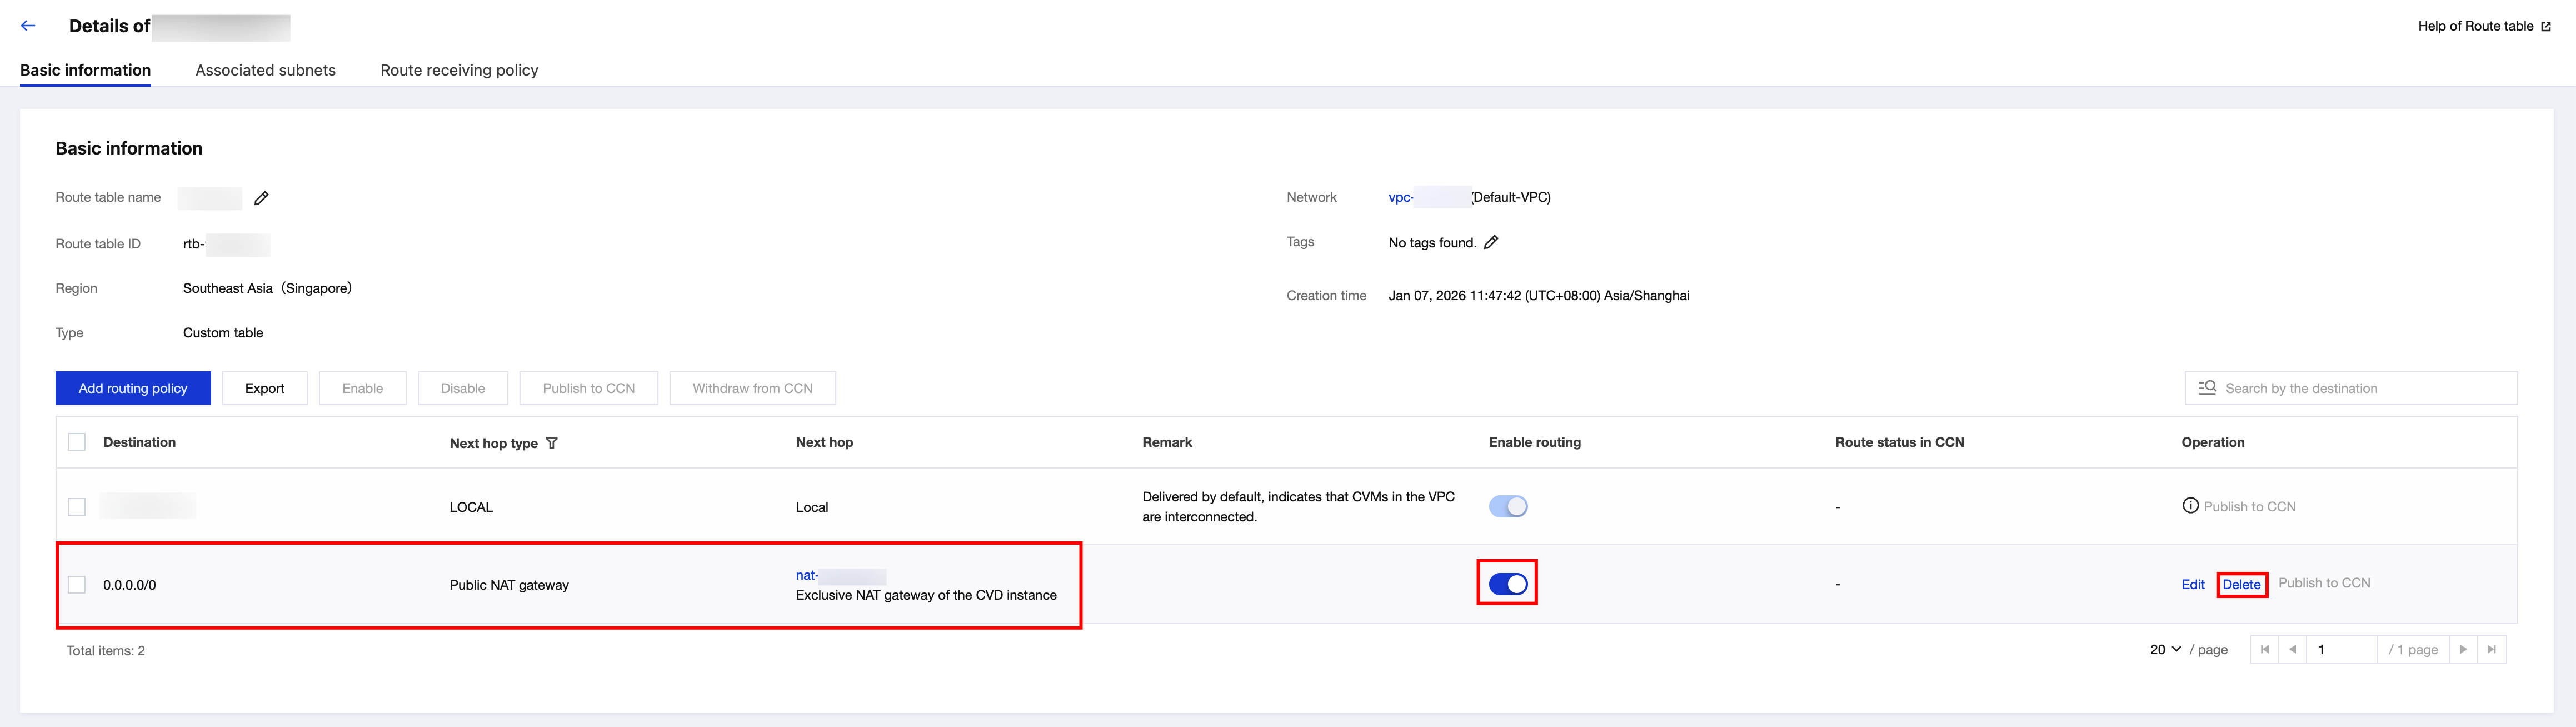Switch to Associated subnets tab
Screen dimensions: 2576x727
[x=265, y=70]
